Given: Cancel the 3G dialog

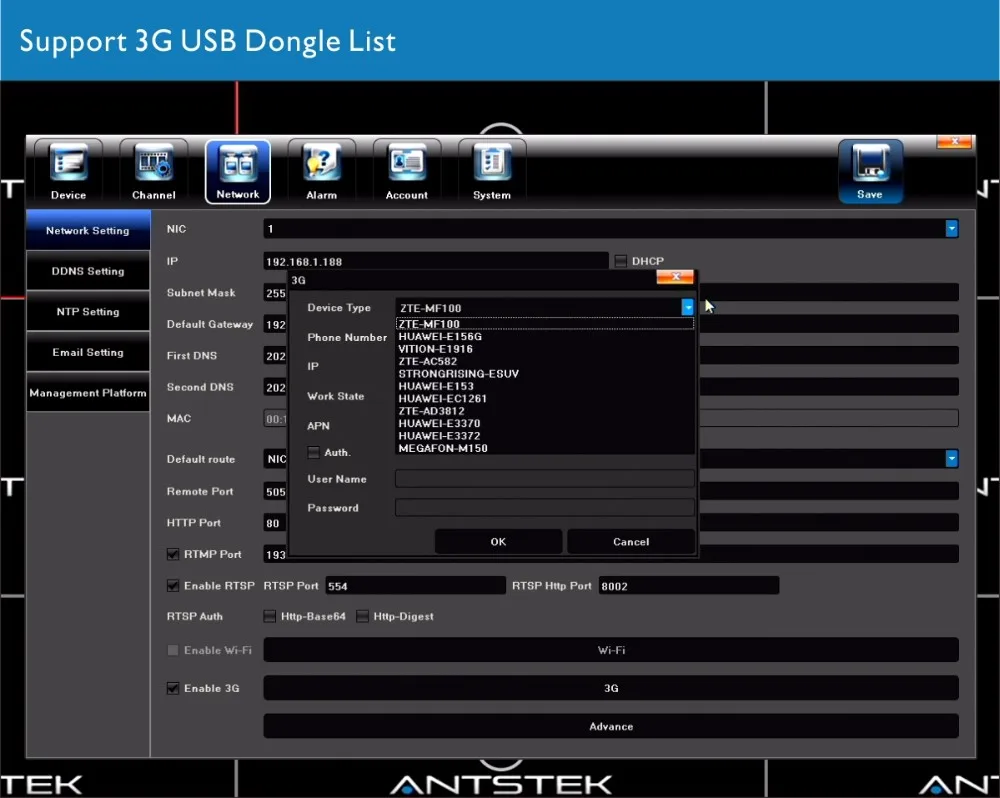Looking at the screenshot, I should pyautogui.click(x=631, y=542).
